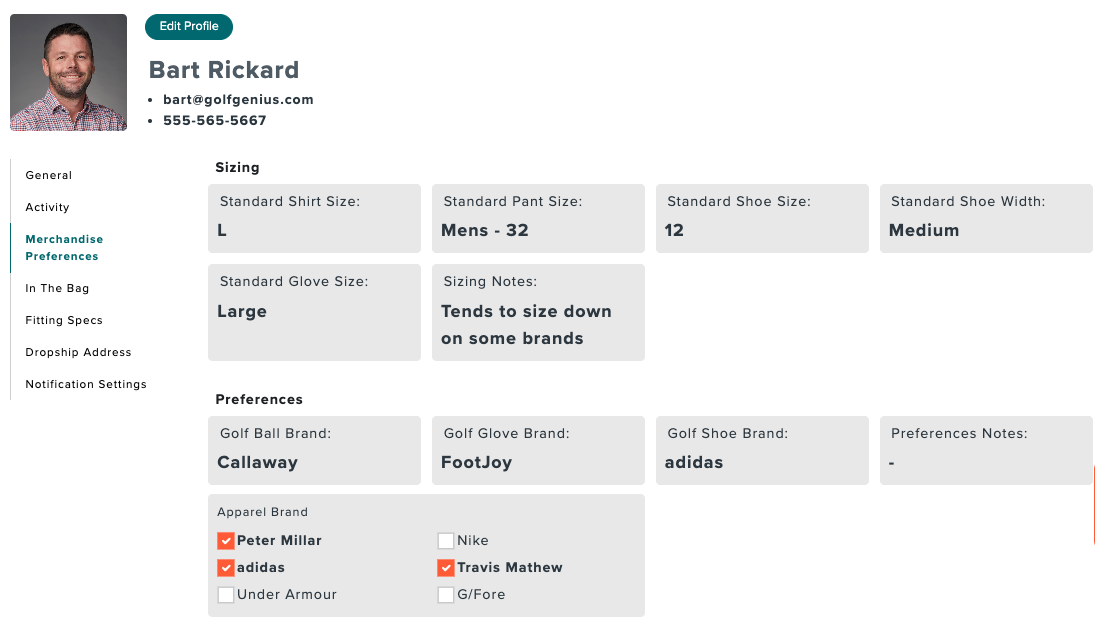Enable the Nike apparel brand
This screenshot has width=1095, height=634.
pos(446,541)
